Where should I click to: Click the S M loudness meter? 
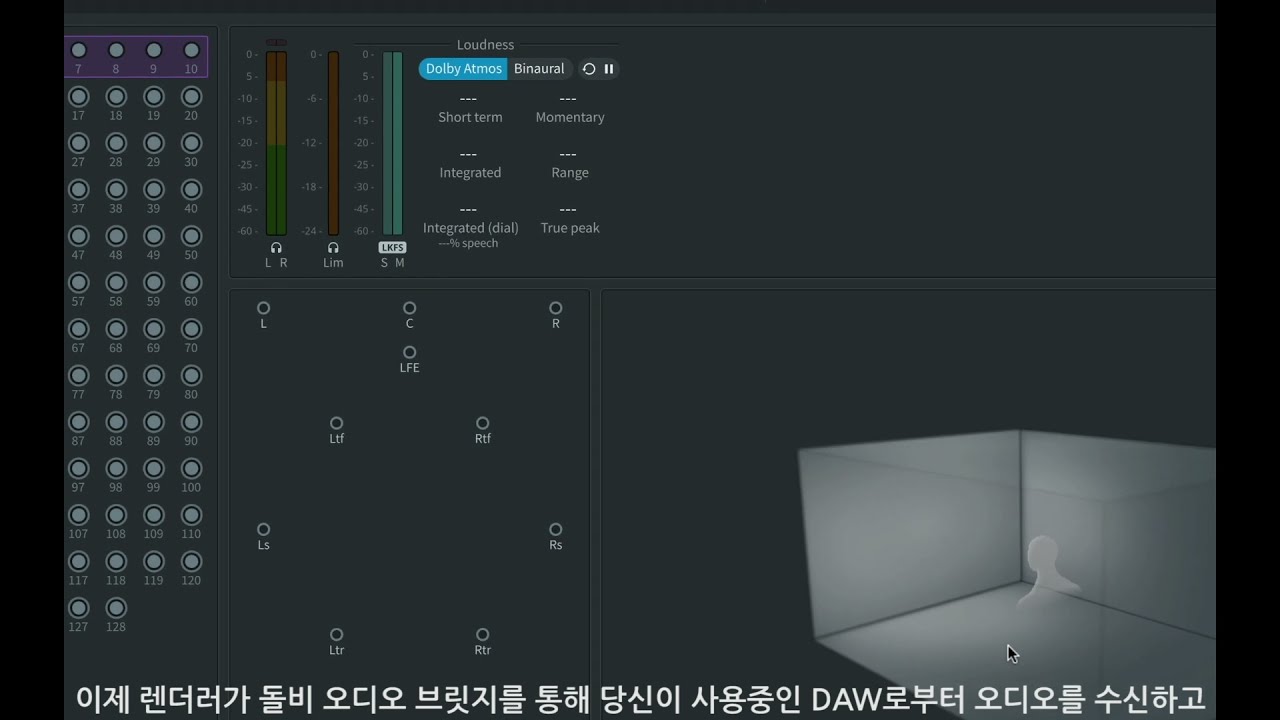click(392, 143)
